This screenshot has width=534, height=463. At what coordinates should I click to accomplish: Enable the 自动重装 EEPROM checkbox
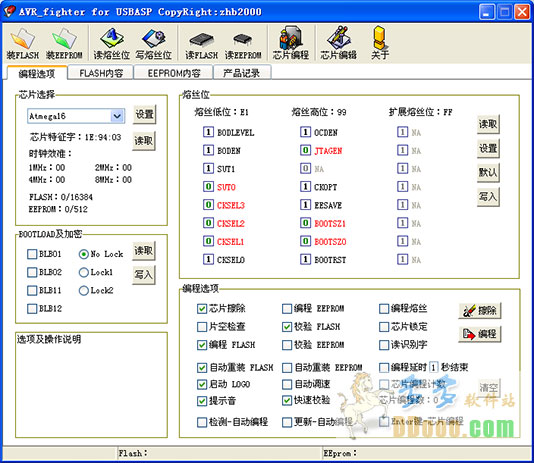pyautogui.click(x=287, y=368)
